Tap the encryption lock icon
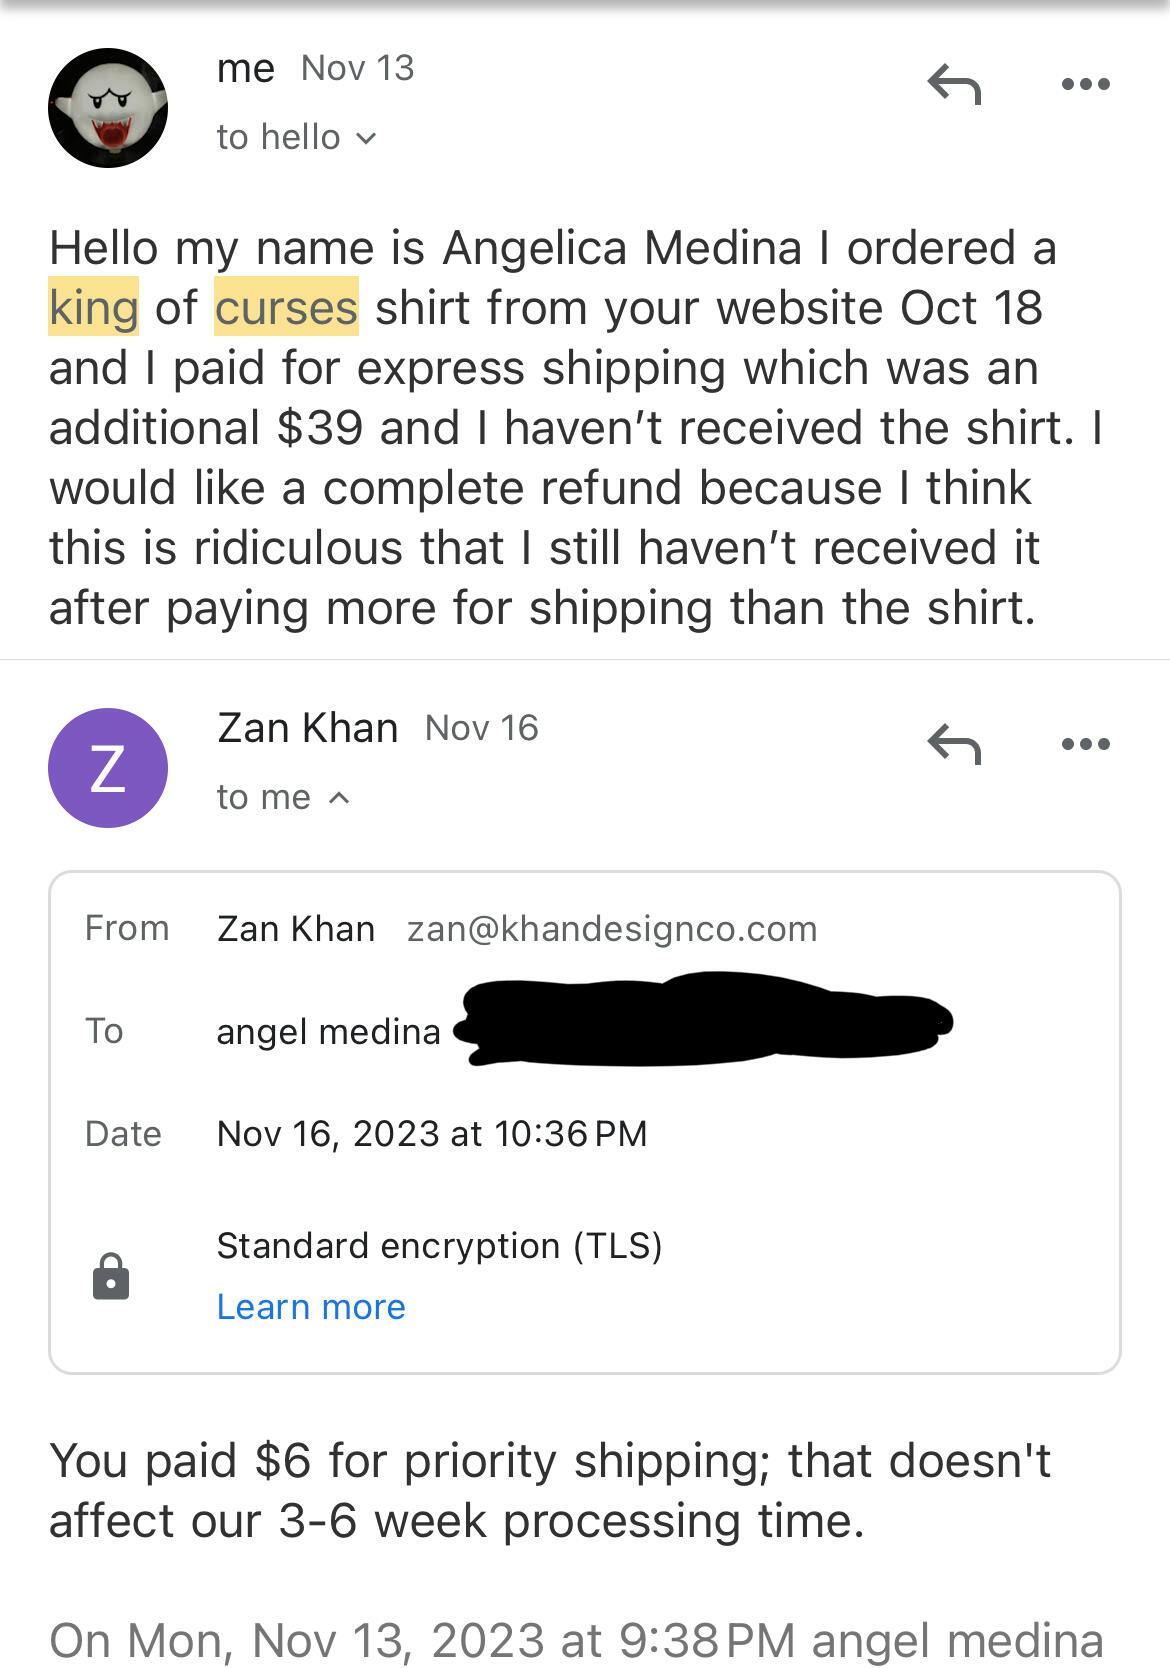This screenshot has width=1170, height=1668. click(111, 1277)
